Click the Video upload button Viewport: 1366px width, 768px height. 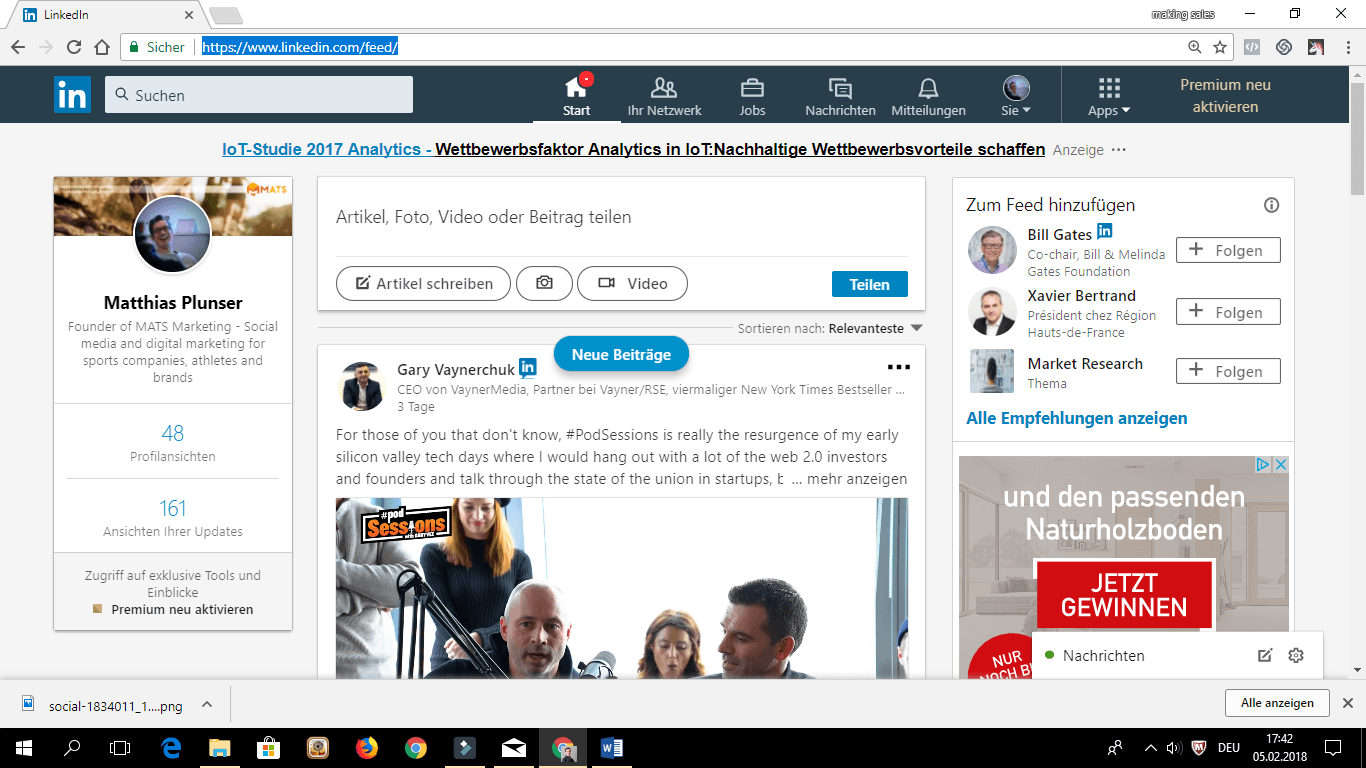click(x=632, y=284)
